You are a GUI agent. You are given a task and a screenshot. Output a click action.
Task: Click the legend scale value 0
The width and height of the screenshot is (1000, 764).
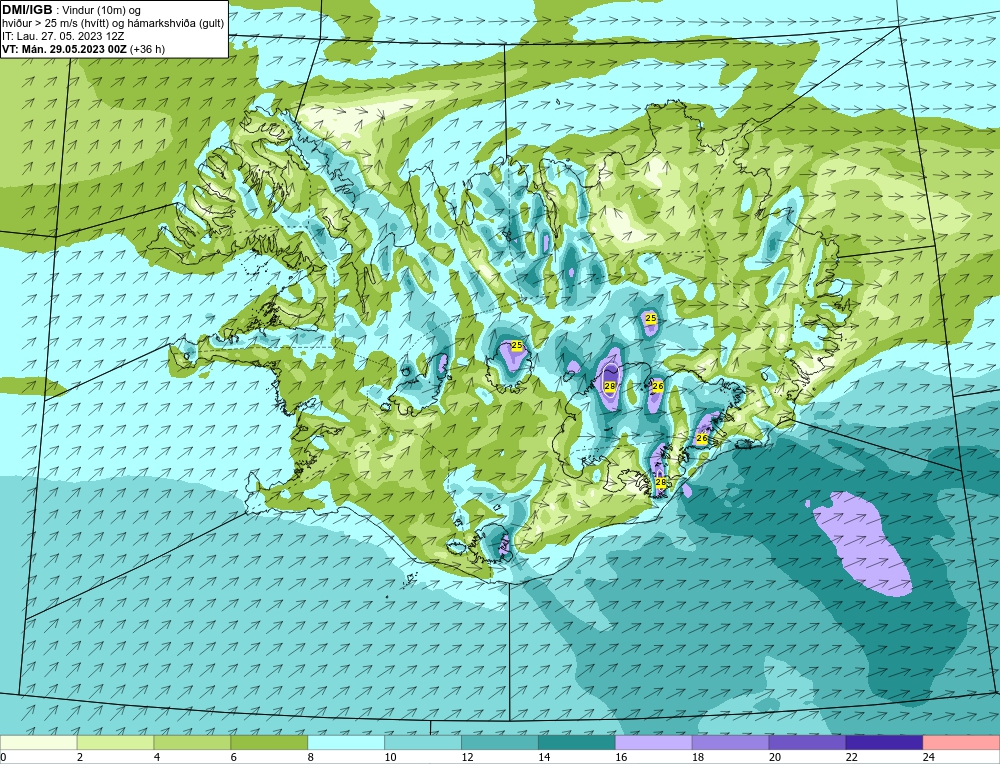tap(3, 757)
